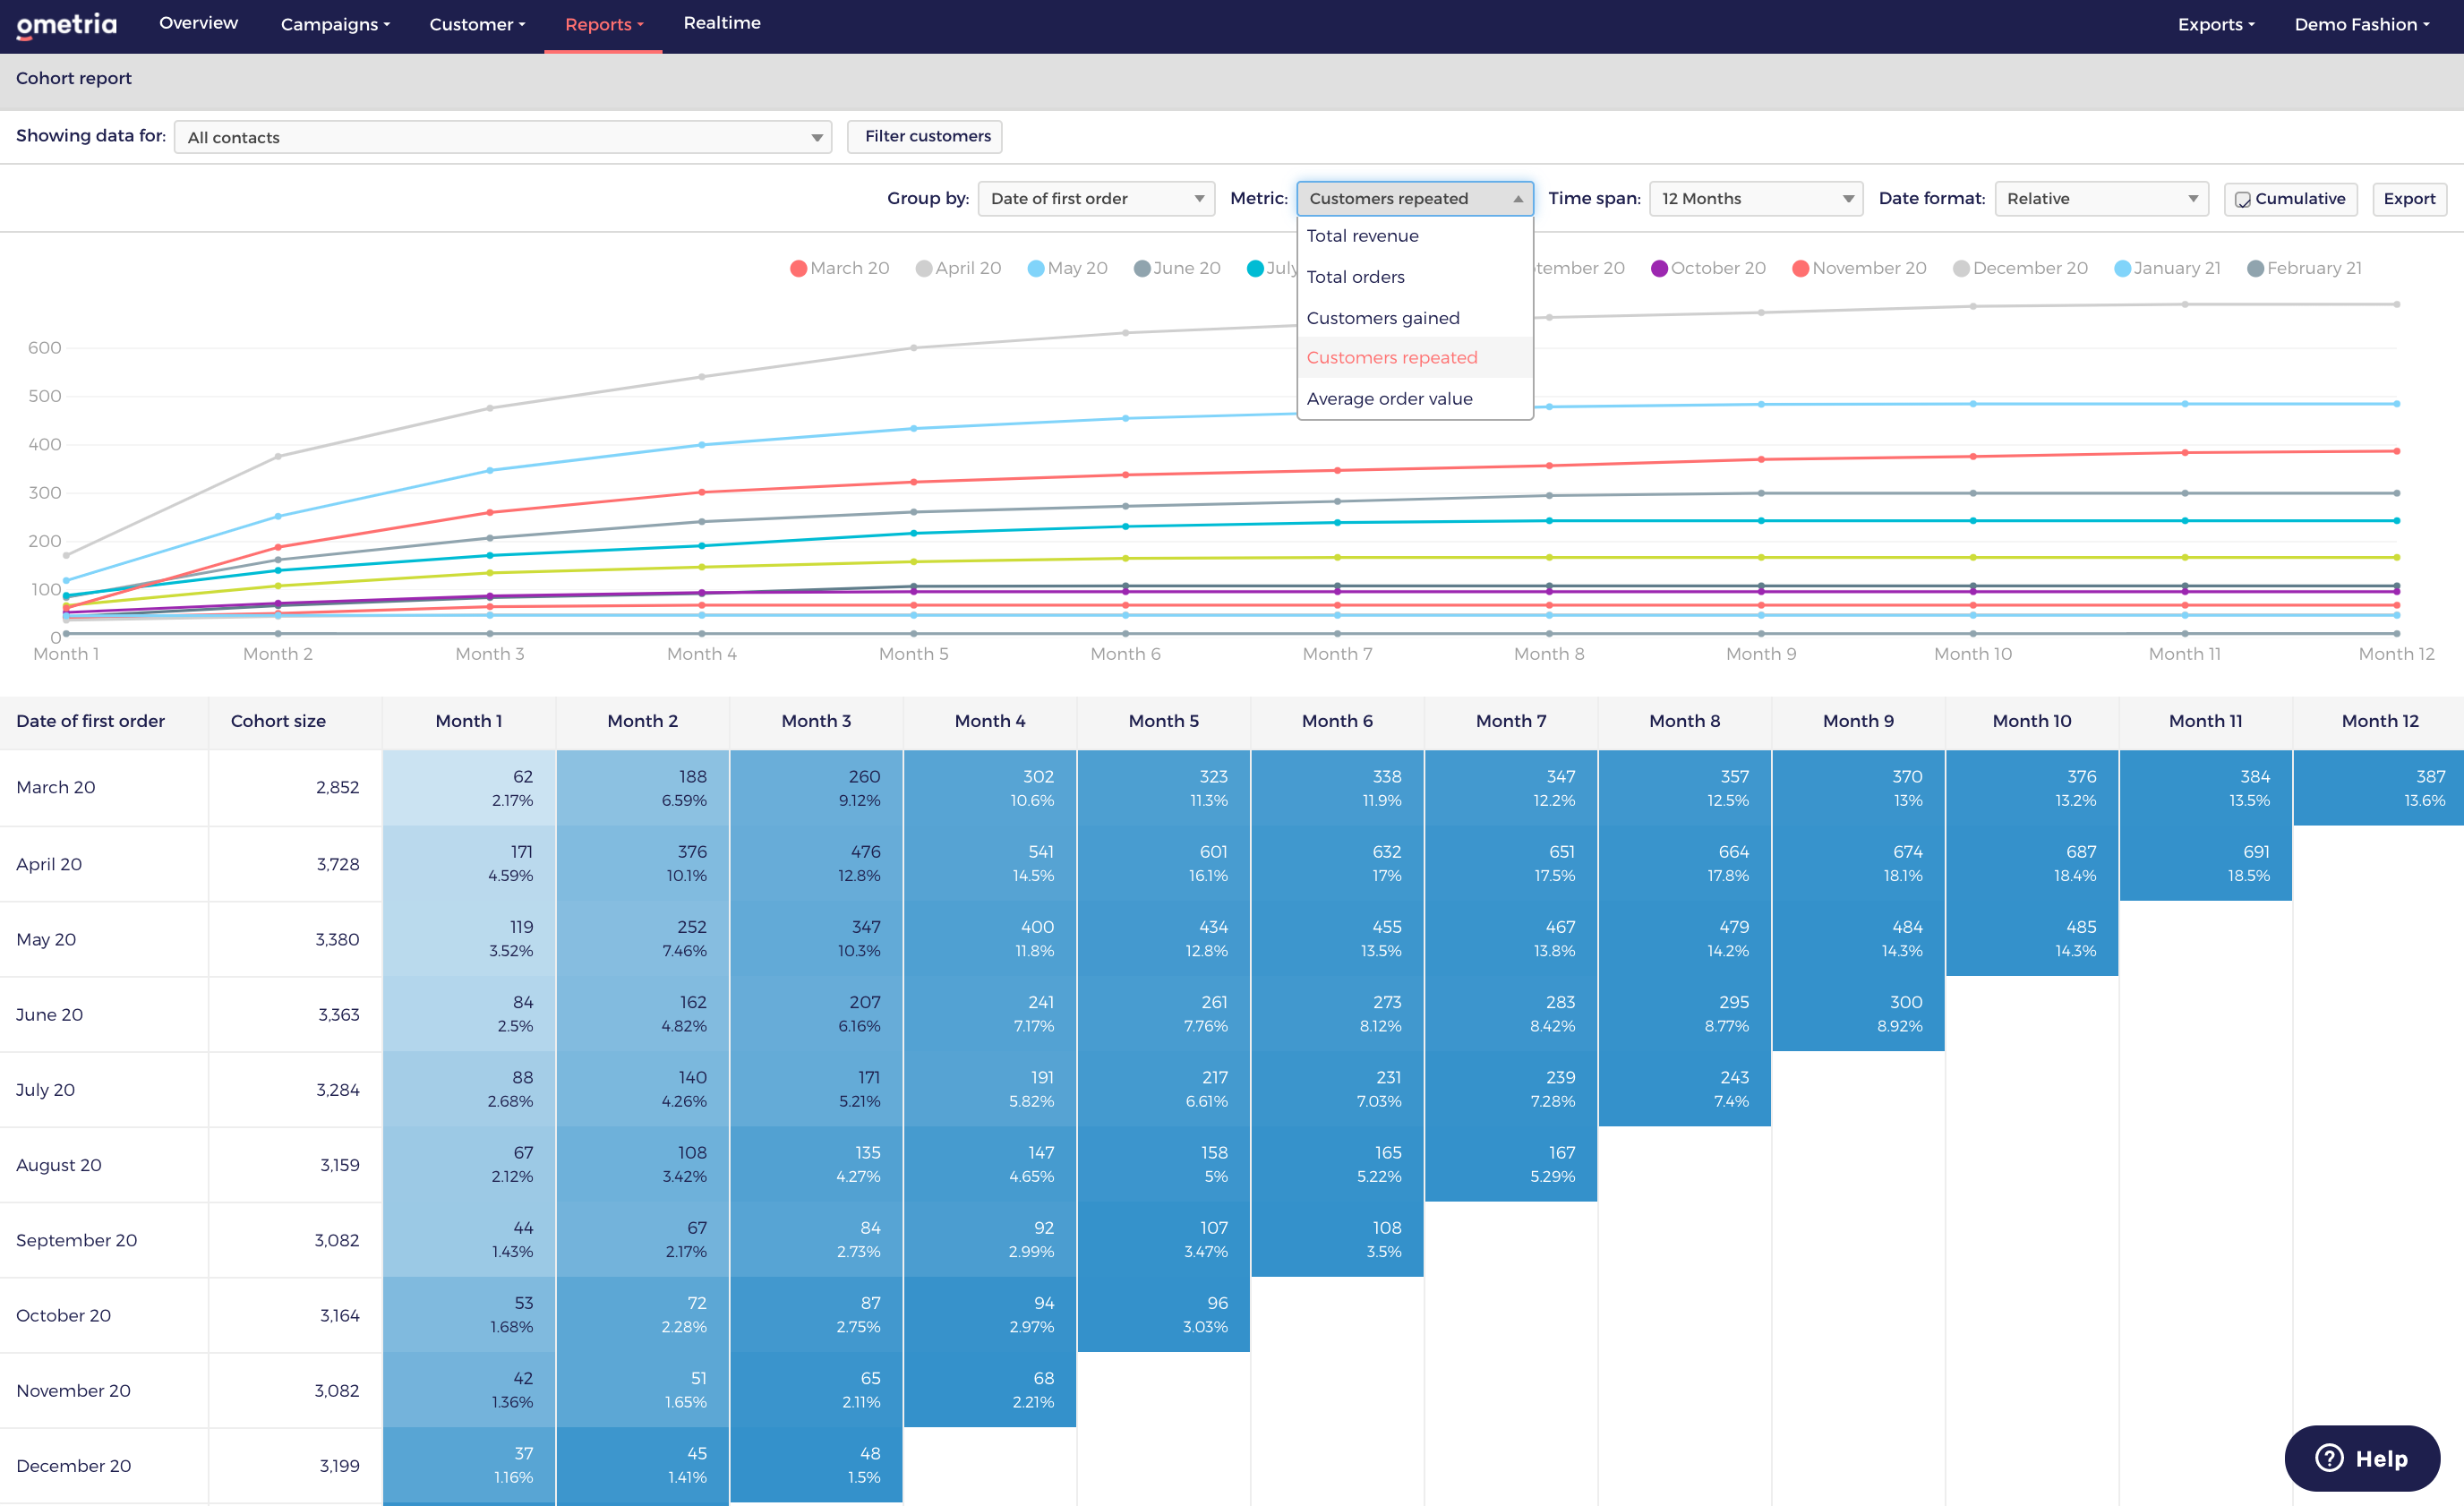Choose Total revenue from metric list

click(x=1362, y=236)
